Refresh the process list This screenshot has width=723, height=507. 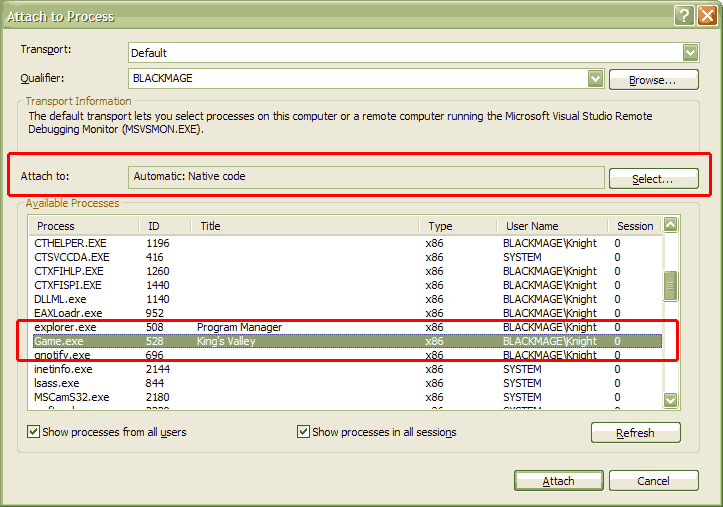[635, 433]
